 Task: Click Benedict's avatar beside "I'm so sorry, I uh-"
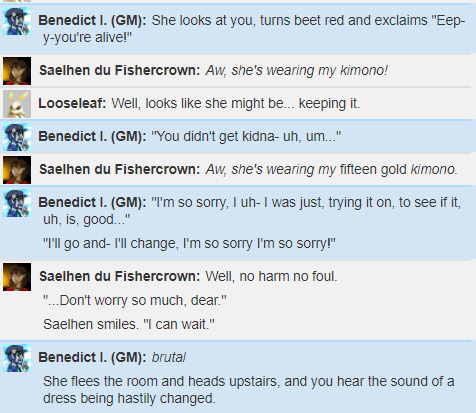[x=17, y=203]
